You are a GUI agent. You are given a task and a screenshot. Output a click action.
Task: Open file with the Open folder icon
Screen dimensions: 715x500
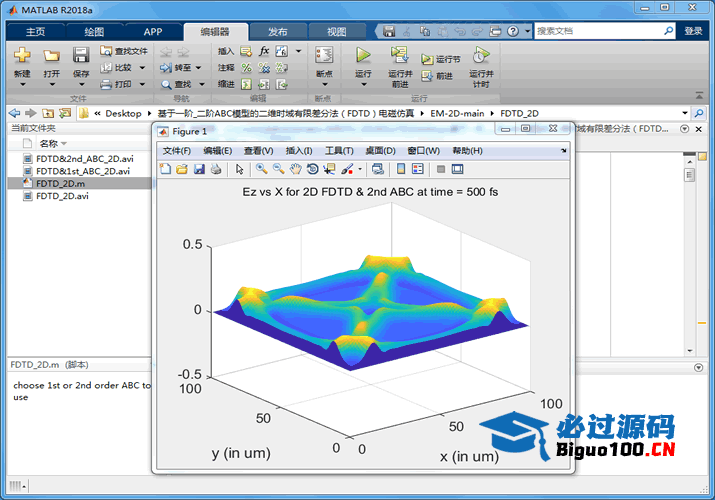(52, 56)
